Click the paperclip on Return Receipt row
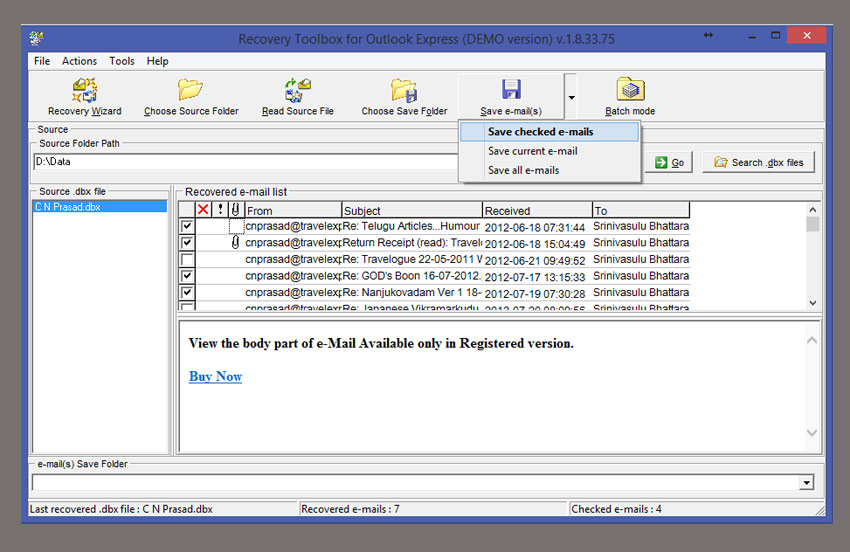 pos(235,242)
